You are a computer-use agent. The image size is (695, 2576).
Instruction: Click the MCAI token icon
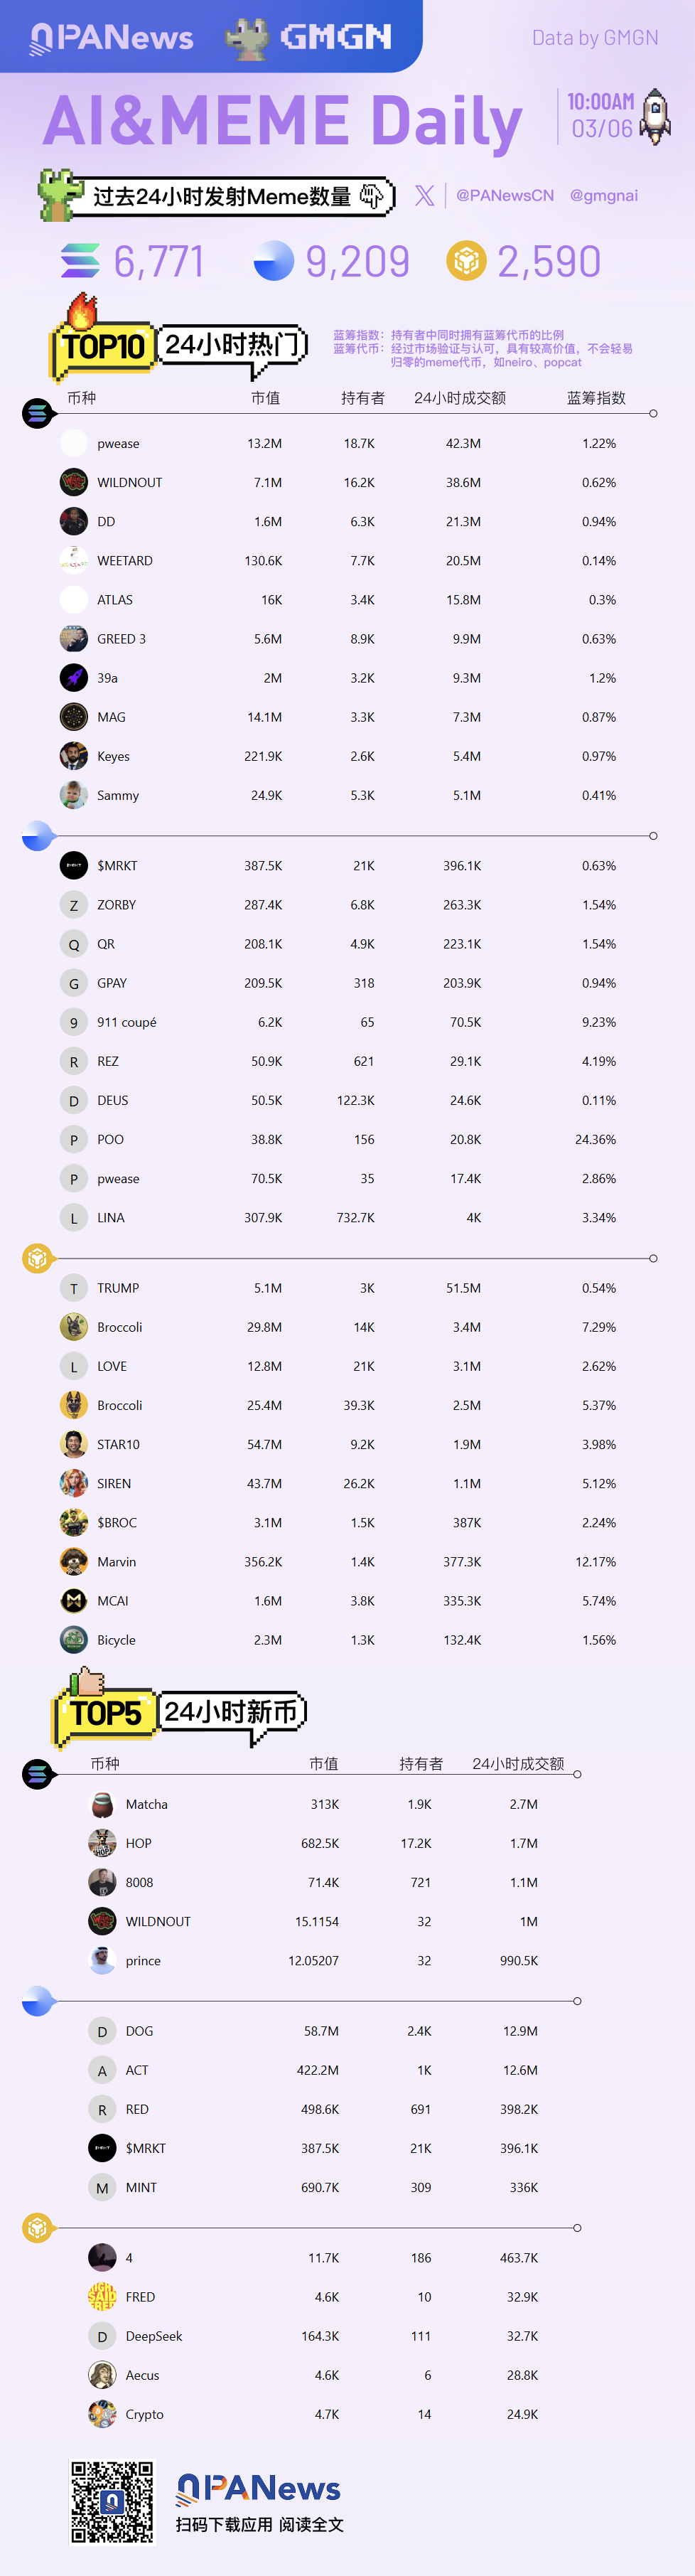click(74, 1601)
